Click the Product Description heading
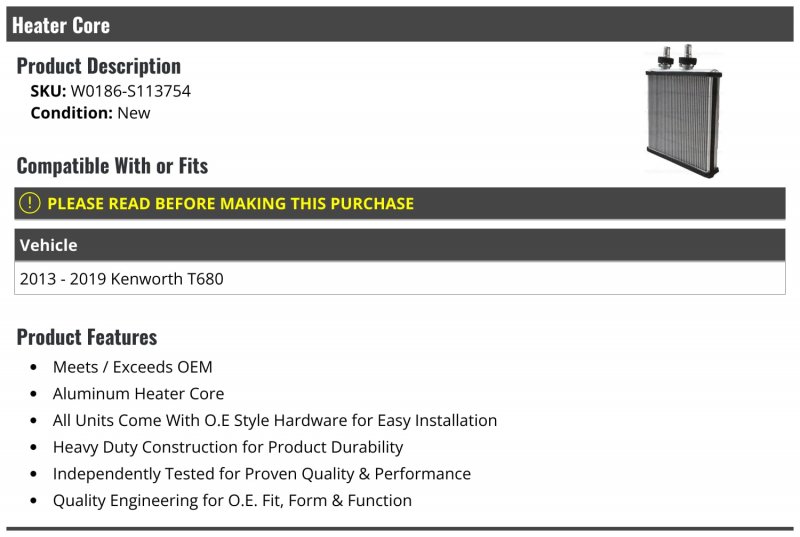 (x=98, y=66)
